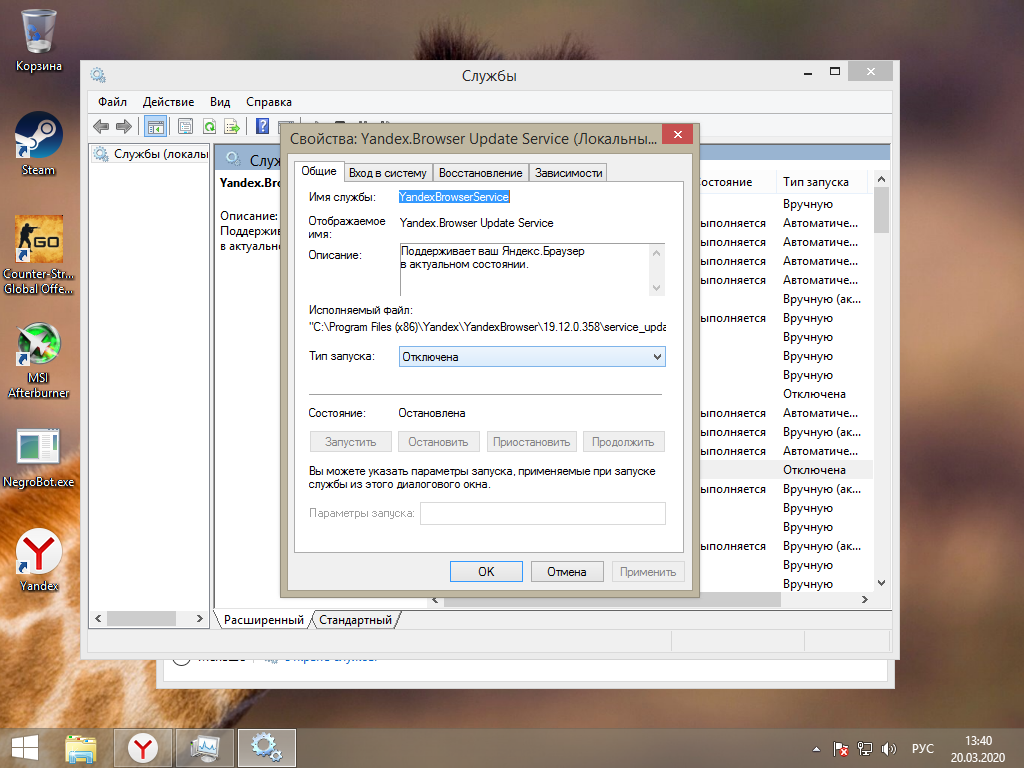Click the executable path text field
This screenshot has height=768, width=1024.
point(487,327)
